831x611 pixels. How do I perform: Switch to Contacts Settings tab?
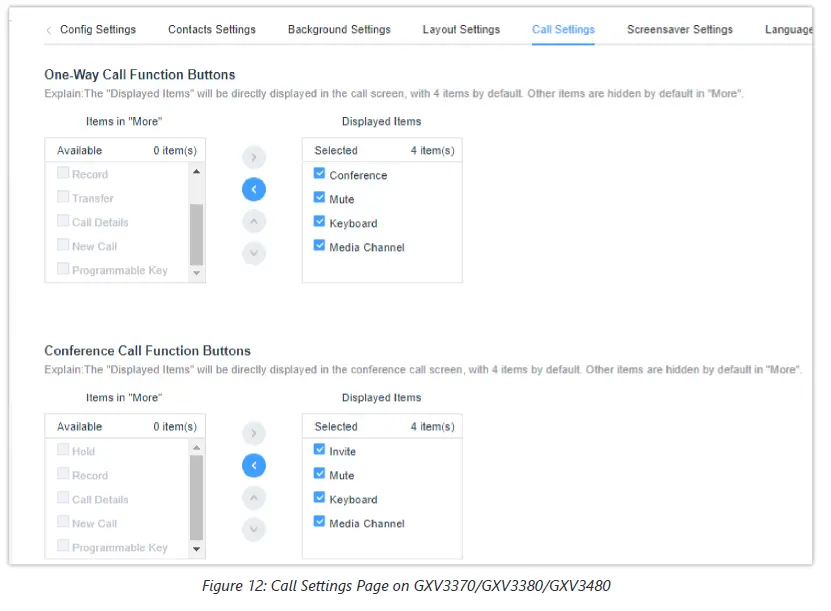coord(211,30)
